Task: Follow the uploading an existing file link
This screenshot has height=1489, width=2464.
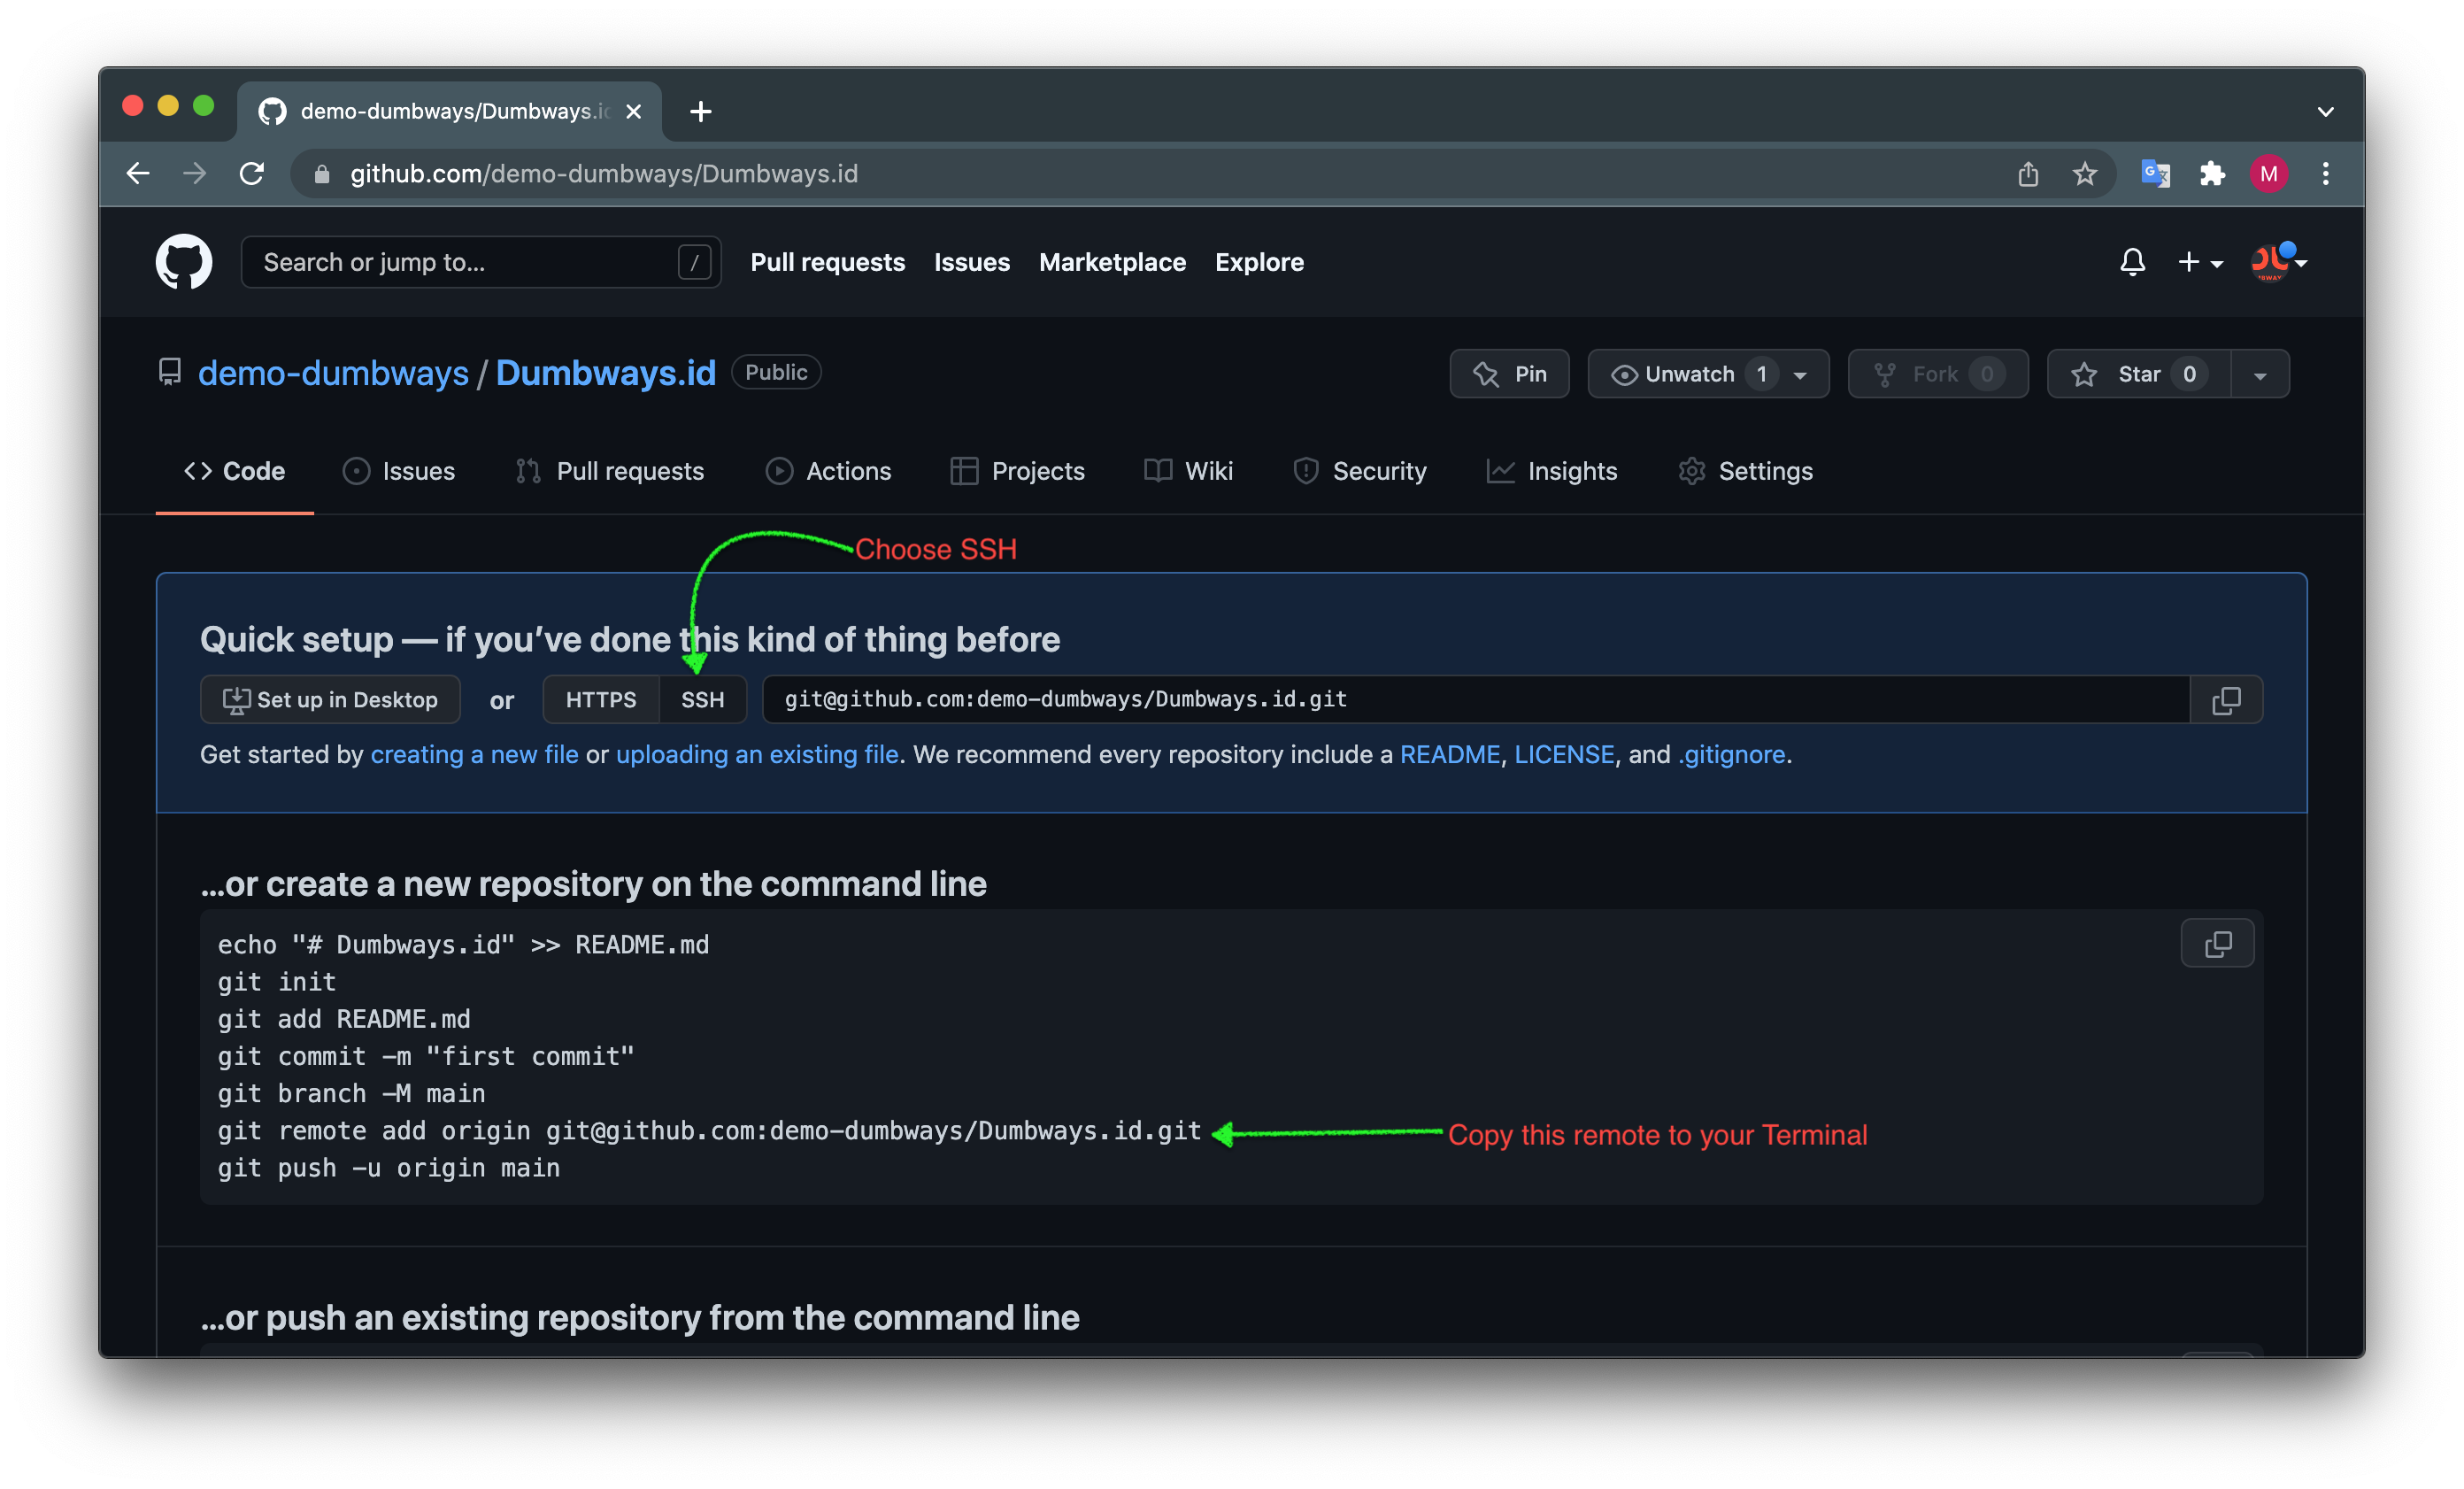Action: 757,755
